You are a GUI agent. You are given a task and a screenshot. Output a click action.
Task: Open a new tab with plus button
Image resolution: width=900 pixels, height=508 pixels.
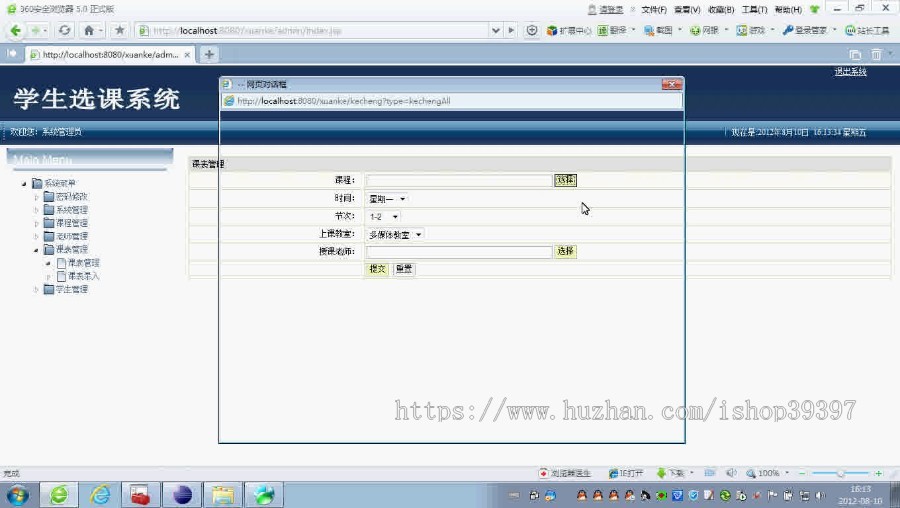click(209, 55)
